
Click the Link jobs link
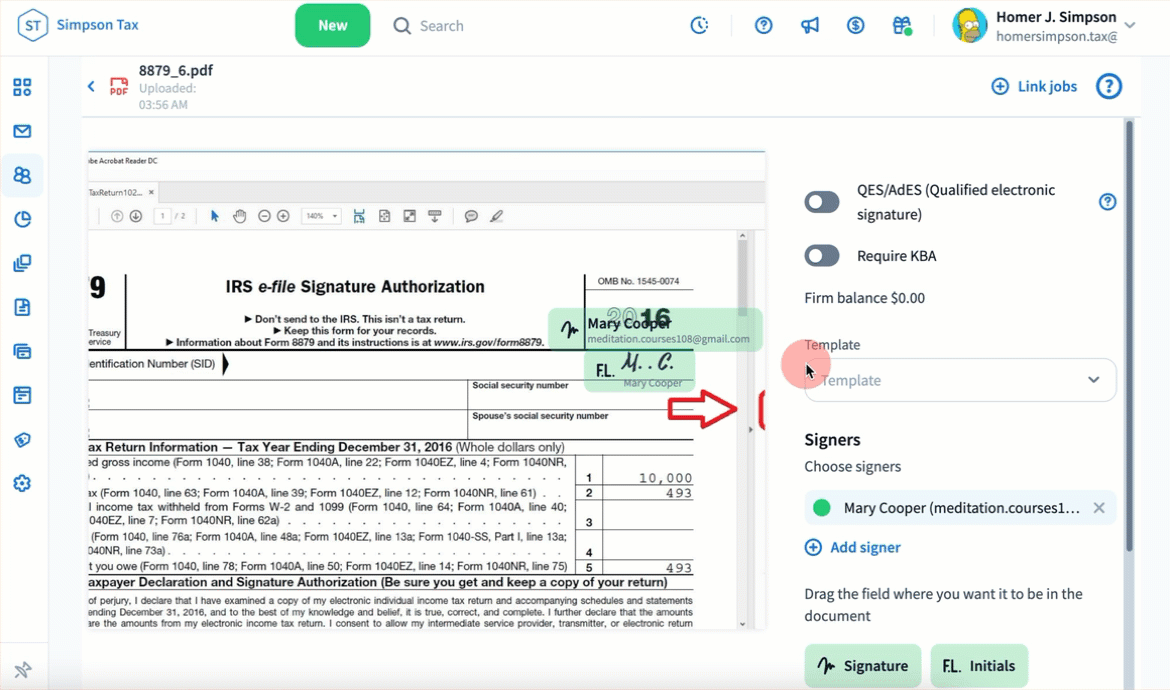coord(1034,87)
